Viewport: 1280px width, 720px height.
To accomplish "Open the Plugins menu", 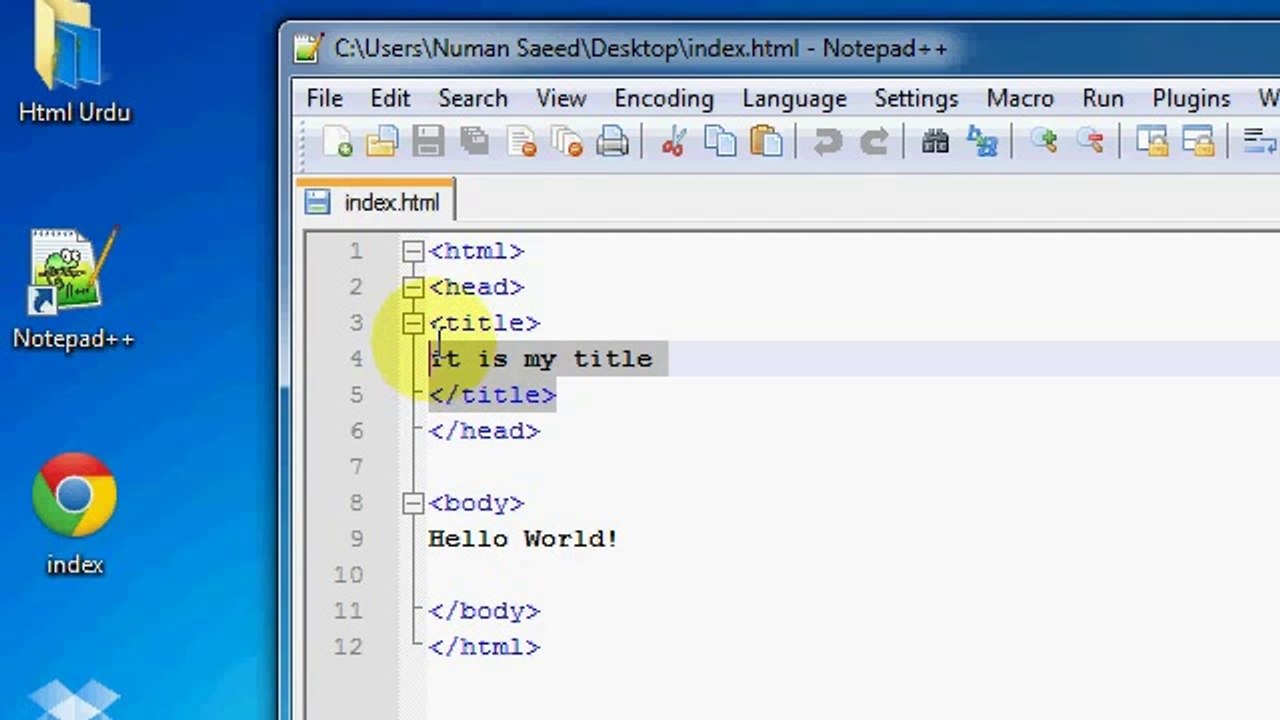I will pyautogui.click(x=1191, y=98).
